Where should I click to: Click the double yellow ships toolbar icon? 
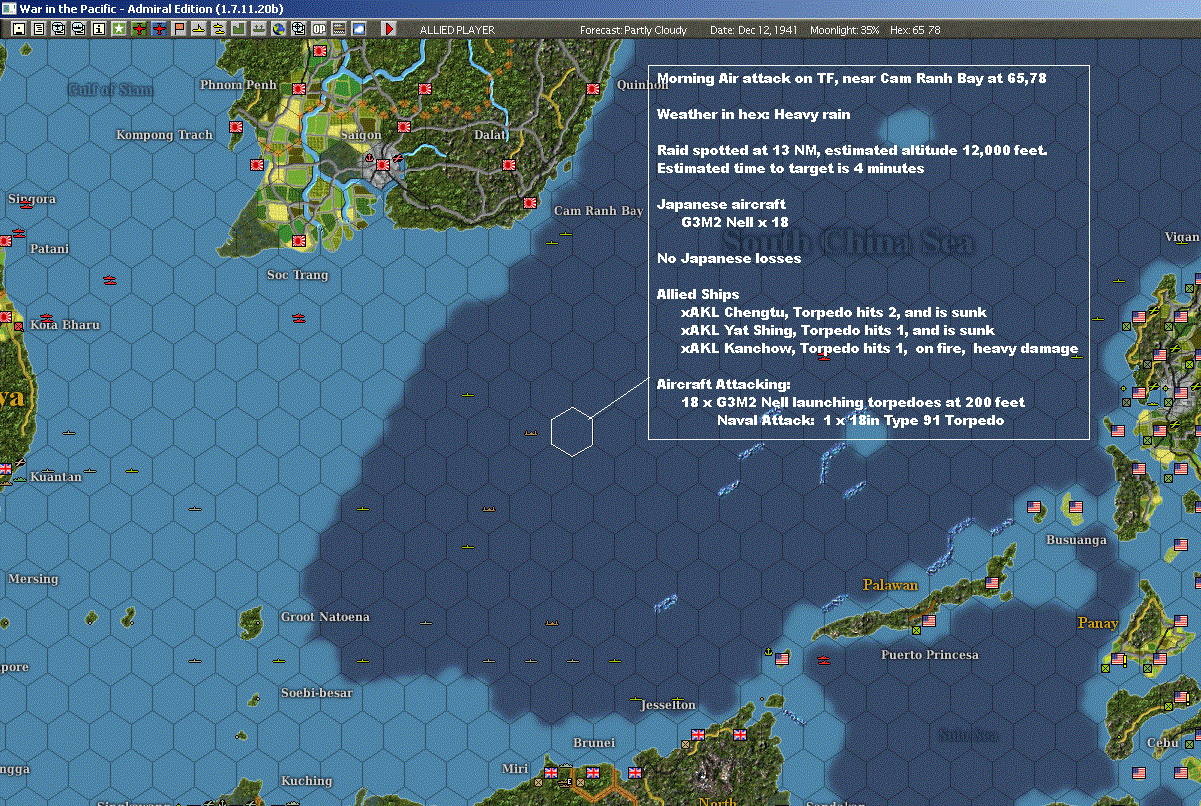point(218,29)
